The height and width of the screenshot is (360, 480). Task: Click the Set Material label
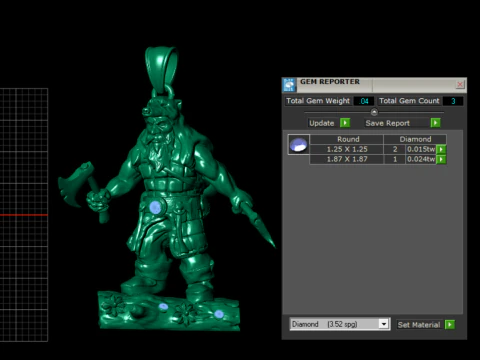click(419, 325)
